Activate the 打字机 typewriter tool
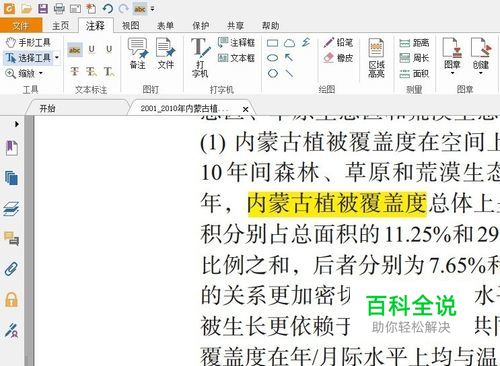Viewport: 500px width, 366px height. tap(200, 57)
